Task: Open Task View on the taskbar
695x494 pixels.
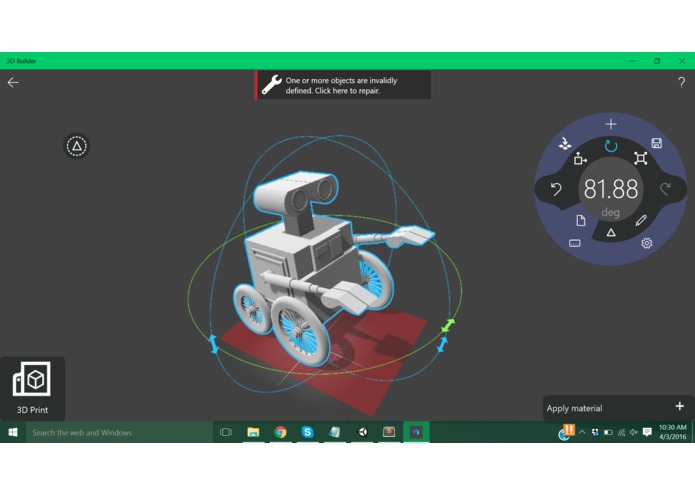Action: point(226,432)
